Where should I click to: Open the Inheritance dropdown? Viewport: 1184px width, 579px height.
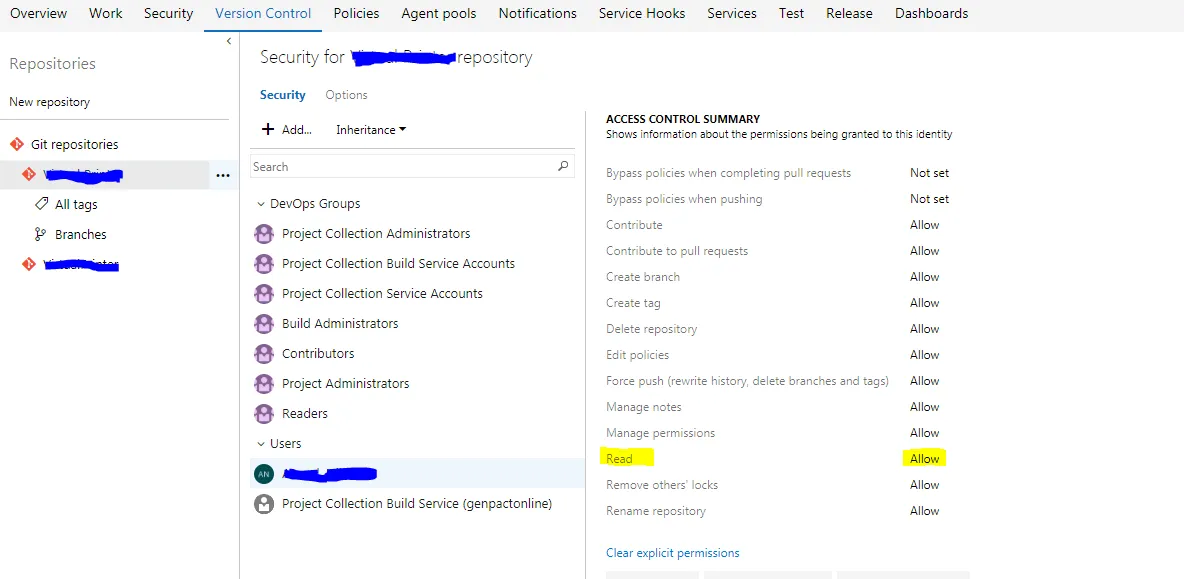[x=371, y=130]
